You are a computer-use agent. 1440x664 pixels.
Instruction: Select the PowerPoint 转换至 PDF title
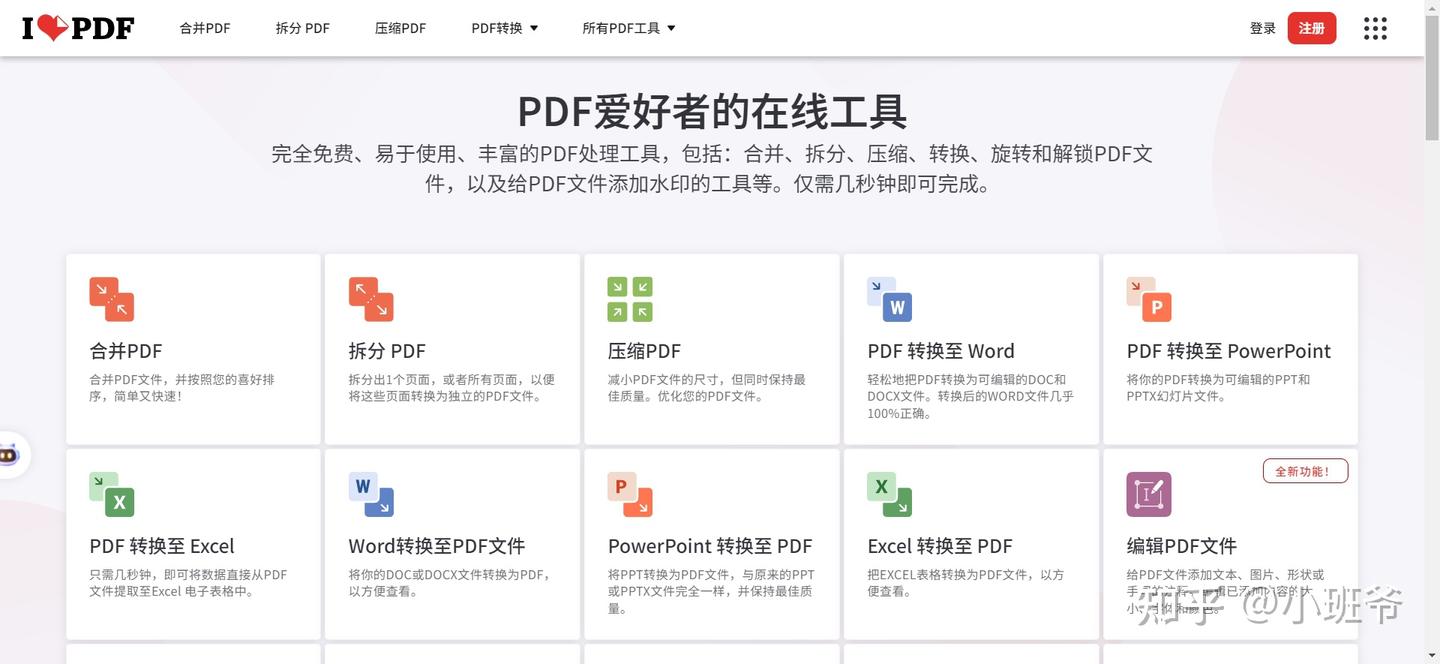(710, 546)
